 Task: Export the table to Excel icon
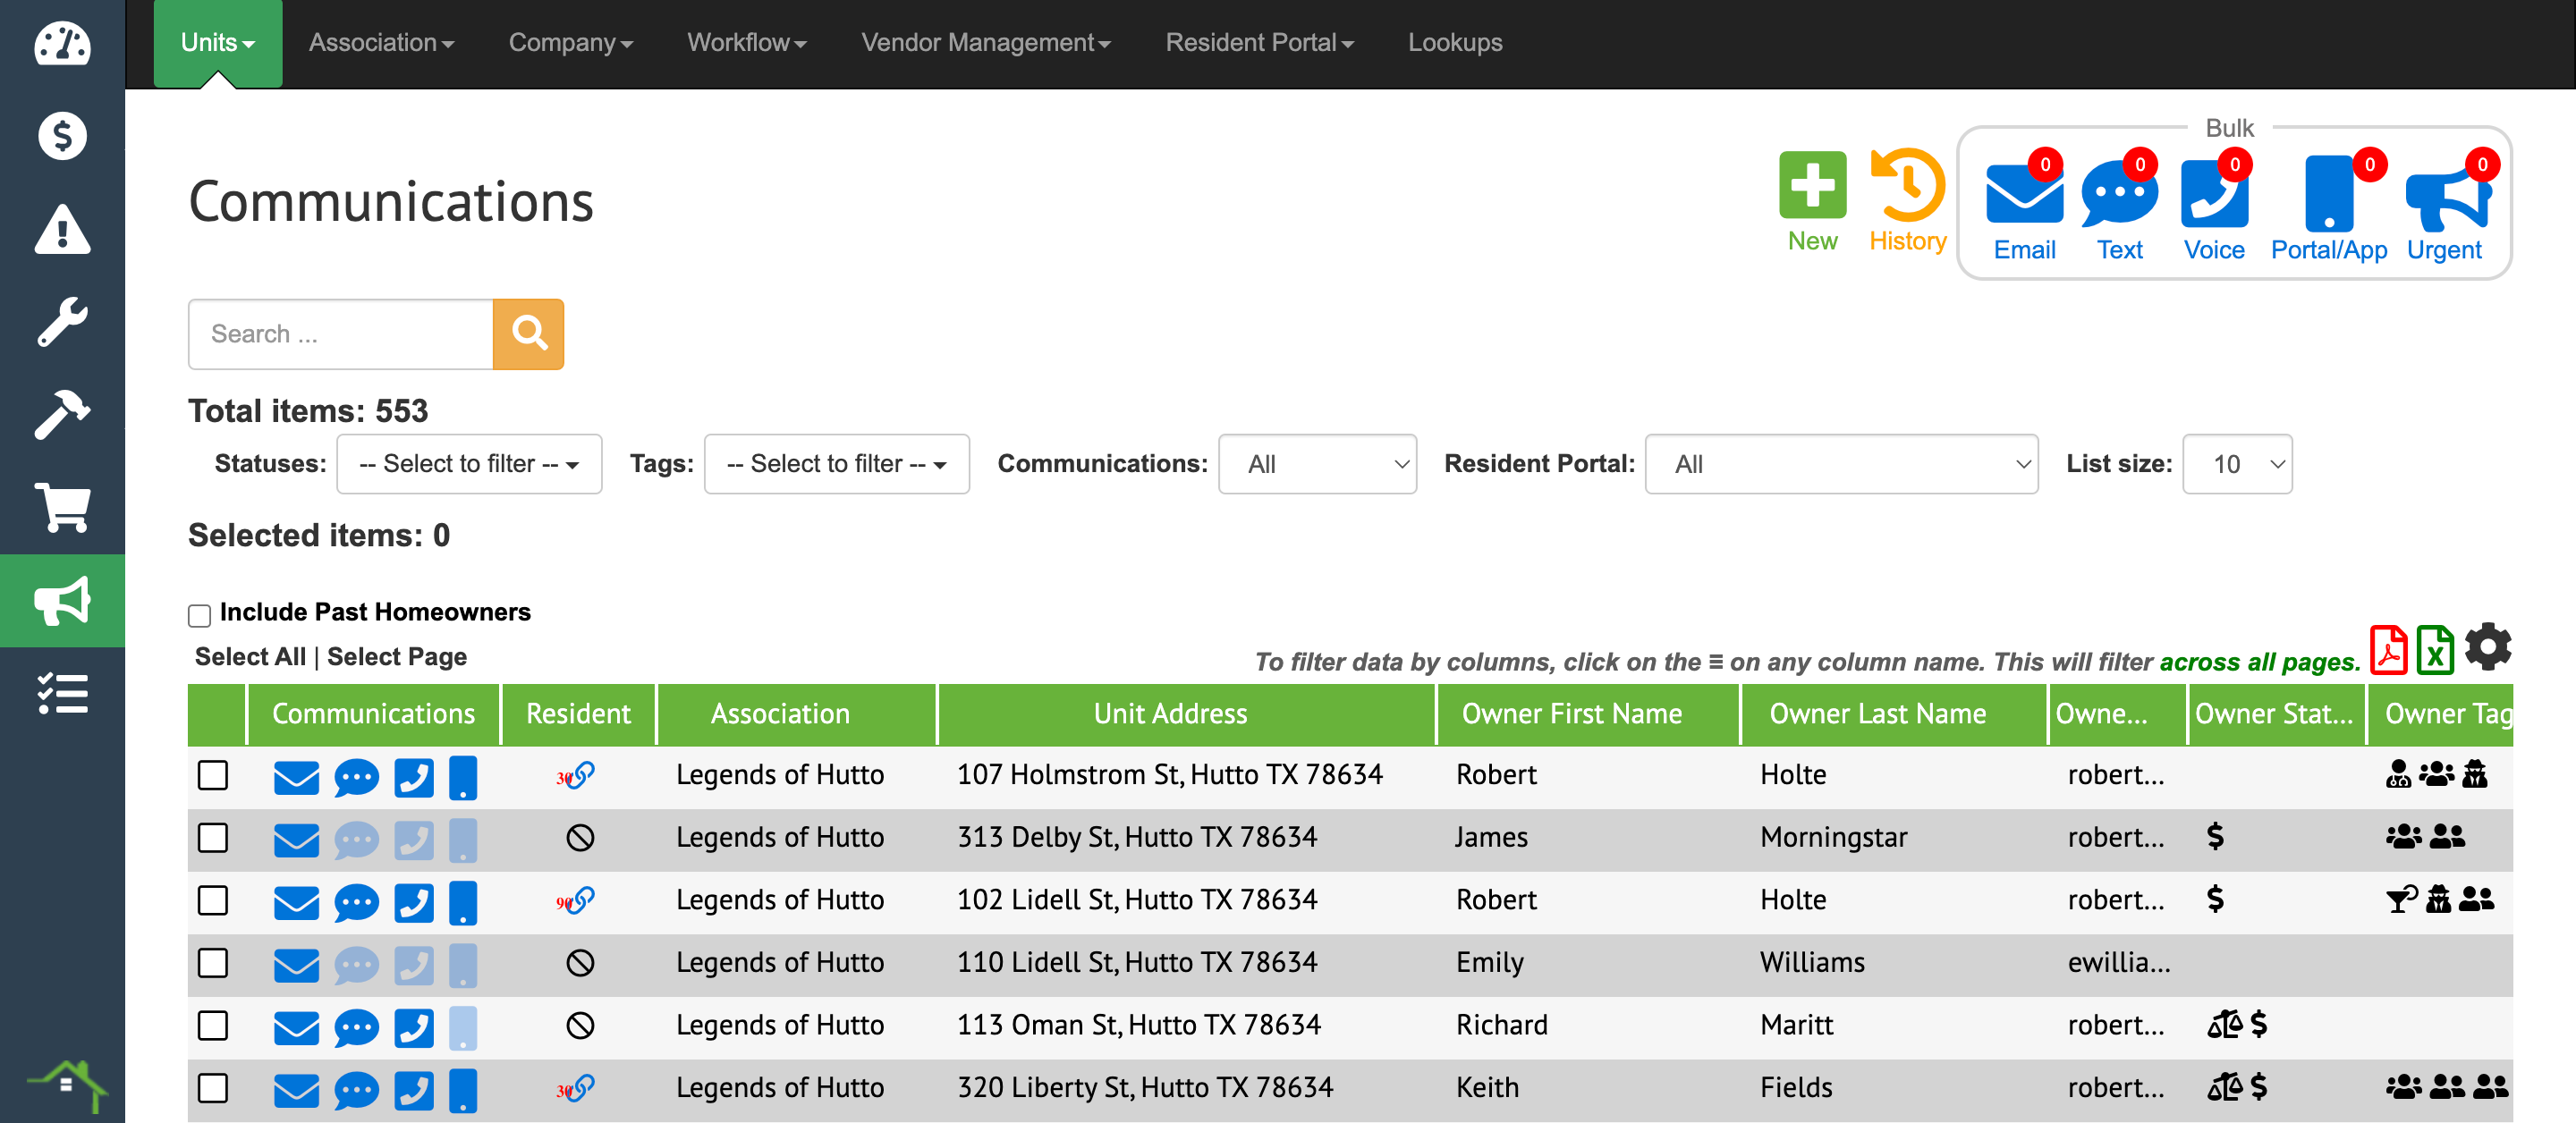click(2435, 650)
